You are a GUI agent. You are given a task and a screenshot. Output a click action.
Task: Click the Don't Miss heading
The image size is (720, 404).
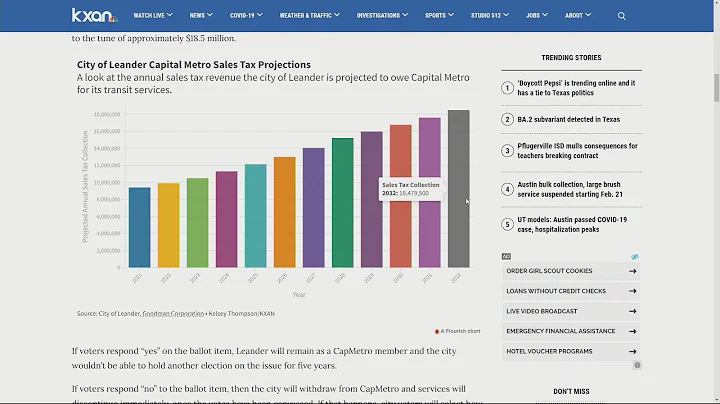click(571, 392)
